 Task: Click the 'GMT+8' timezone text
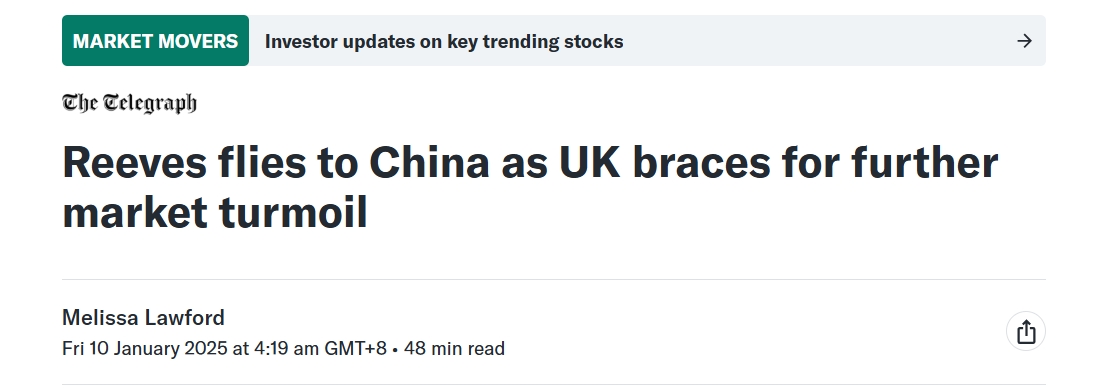pyautogui.click(x=356, y=348)
